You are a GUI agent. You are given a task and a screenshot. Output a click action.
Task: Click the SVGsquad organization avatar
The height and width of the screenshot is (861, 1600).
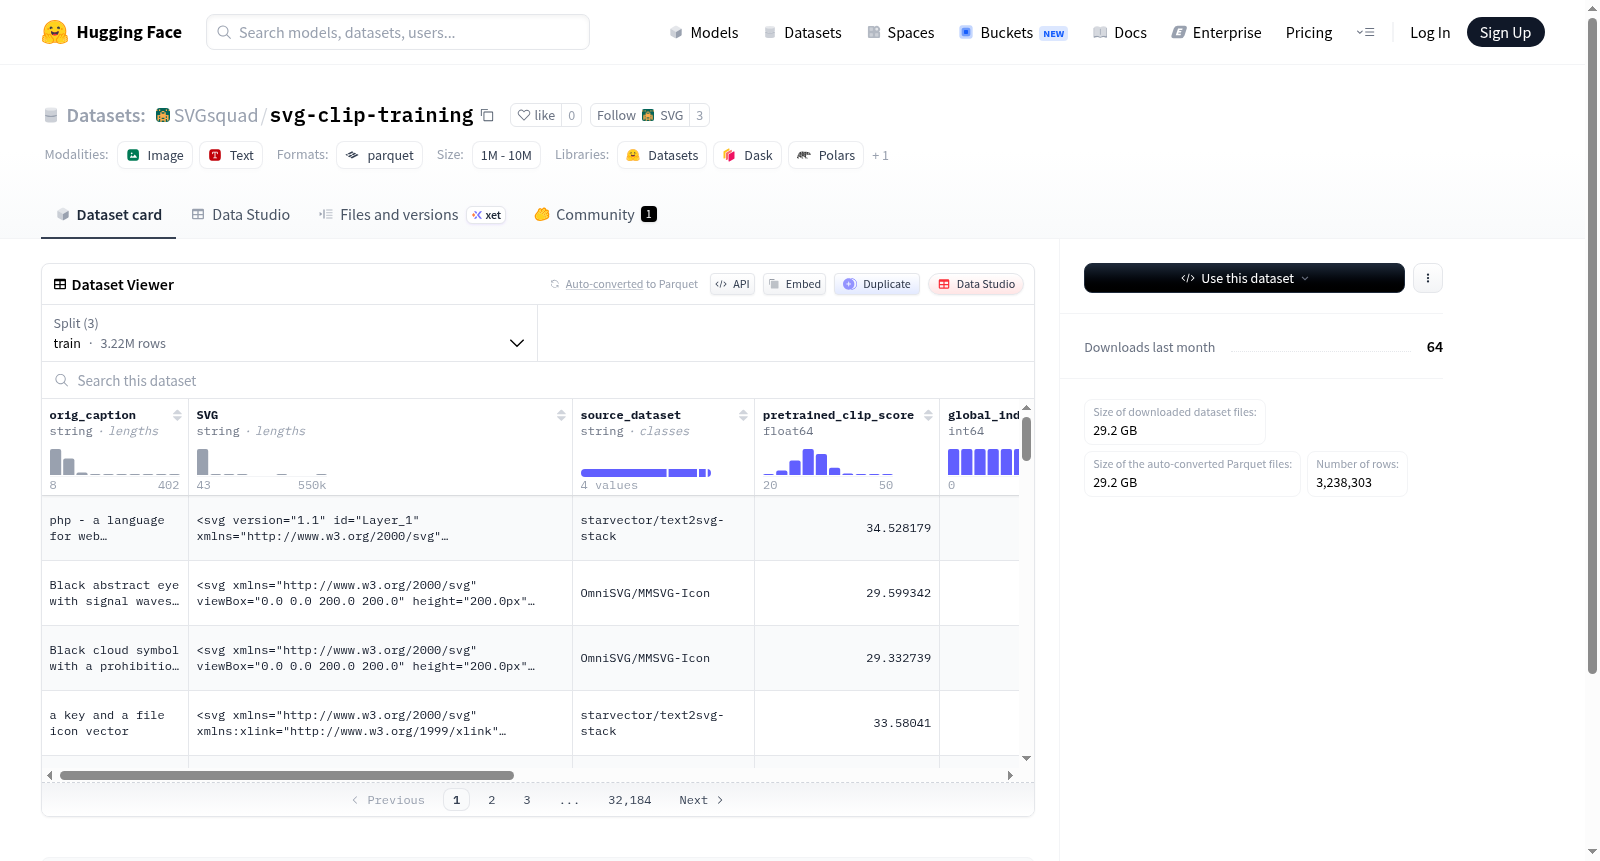tap(163, 115)
